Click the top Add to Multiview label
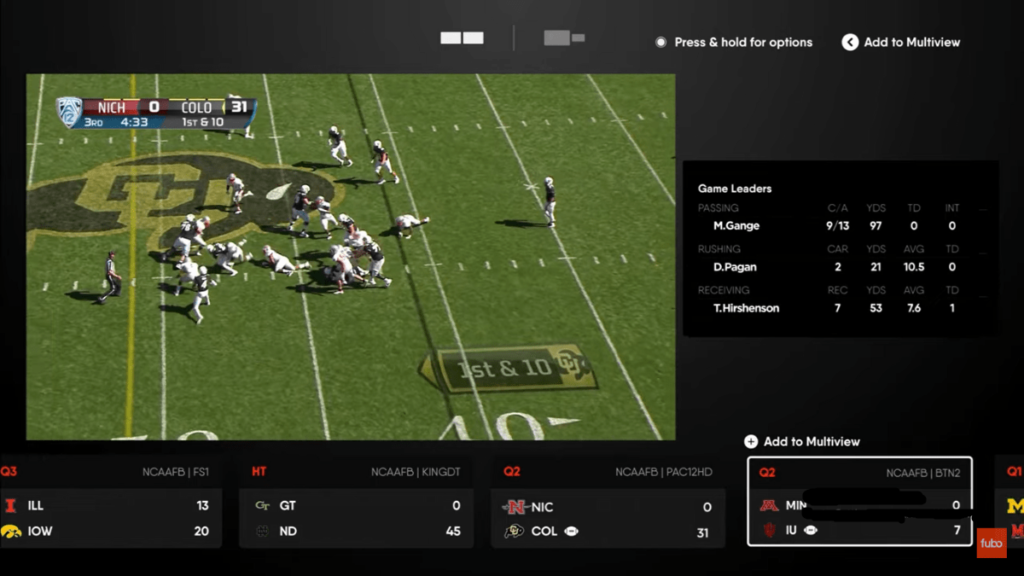This screenshot has width=1024, height=576. (911, 42)
